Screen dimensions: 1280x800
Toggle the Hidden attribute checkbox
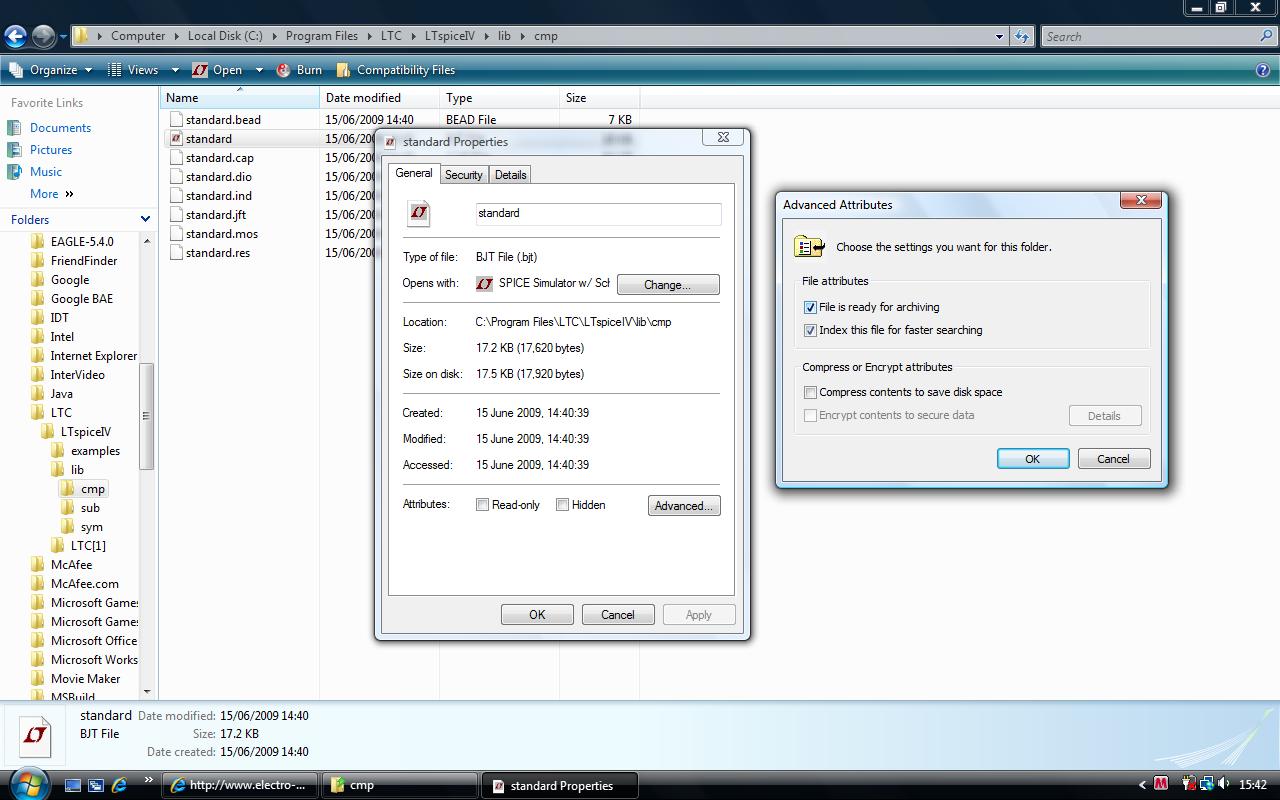(562, 505)
